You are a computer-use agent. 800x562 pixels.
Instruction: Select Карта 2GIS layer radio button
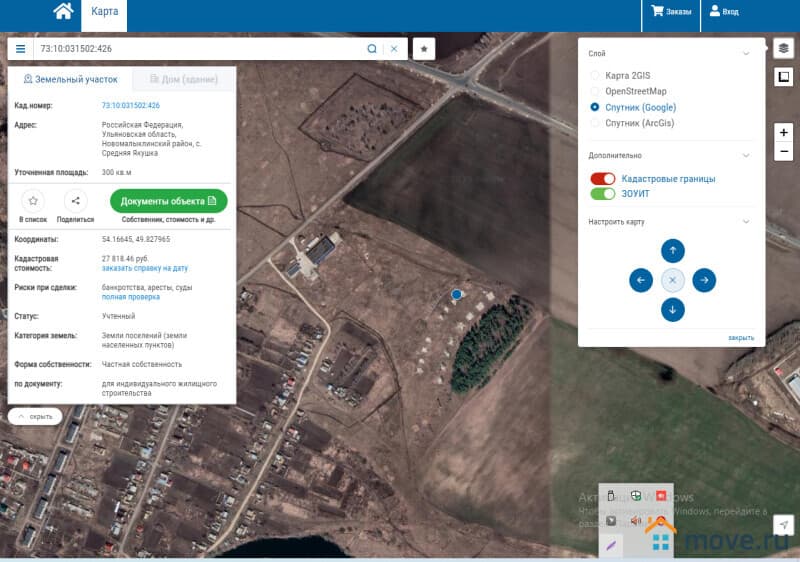[595, 76]
